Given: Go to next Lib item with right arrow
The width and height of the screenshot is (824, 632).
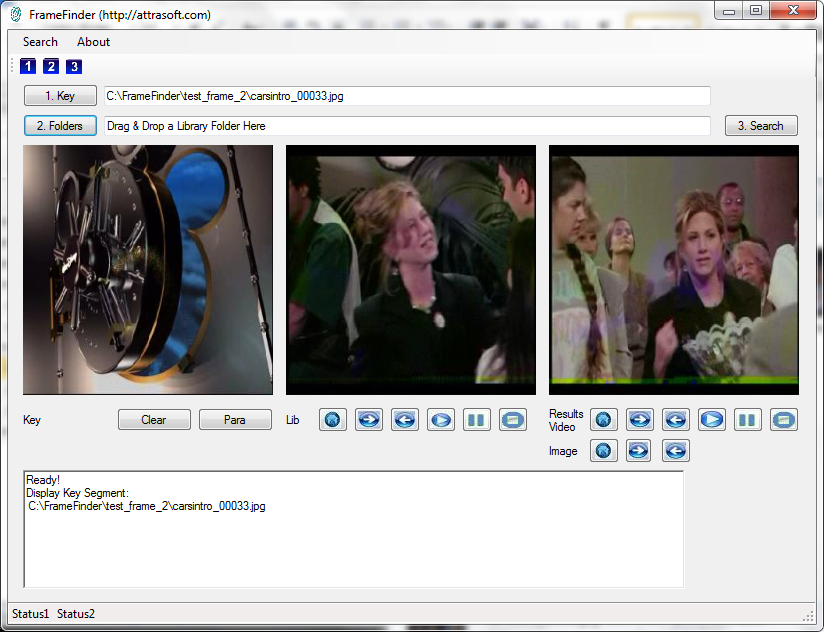Looking at the screenshot, I should tap(369, 420).
